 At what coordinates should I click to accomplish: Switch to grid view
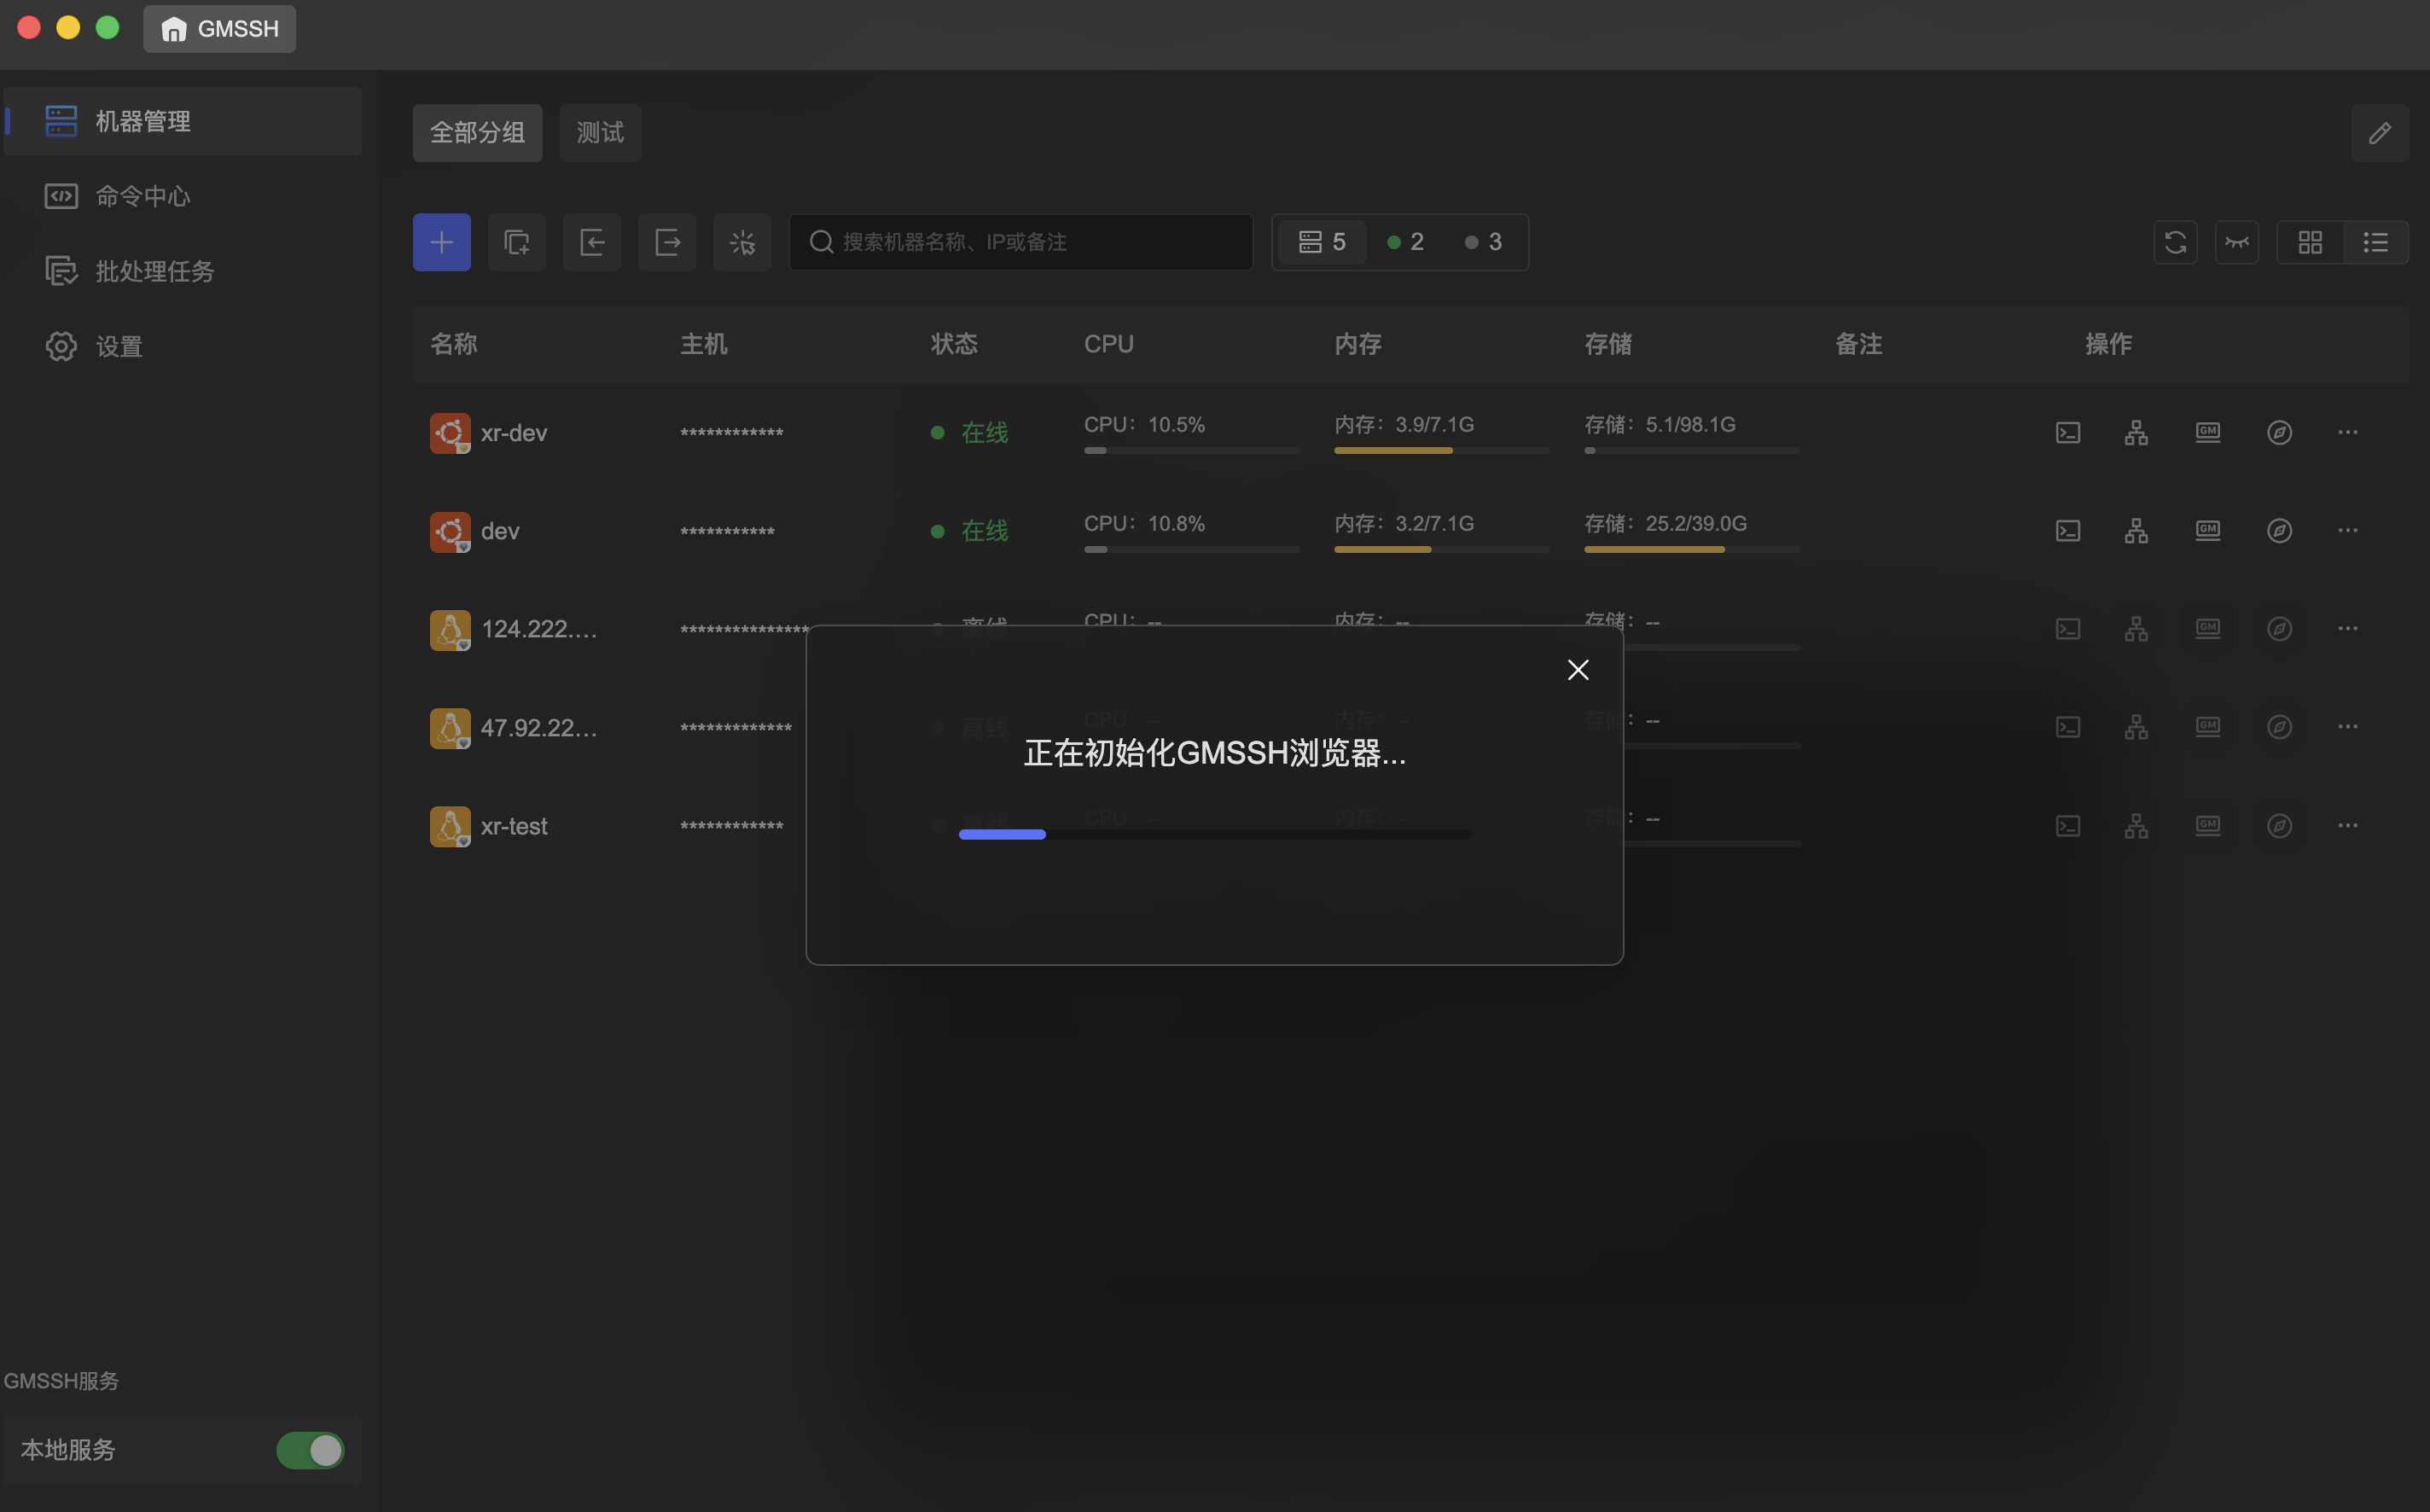point(2310,242)
